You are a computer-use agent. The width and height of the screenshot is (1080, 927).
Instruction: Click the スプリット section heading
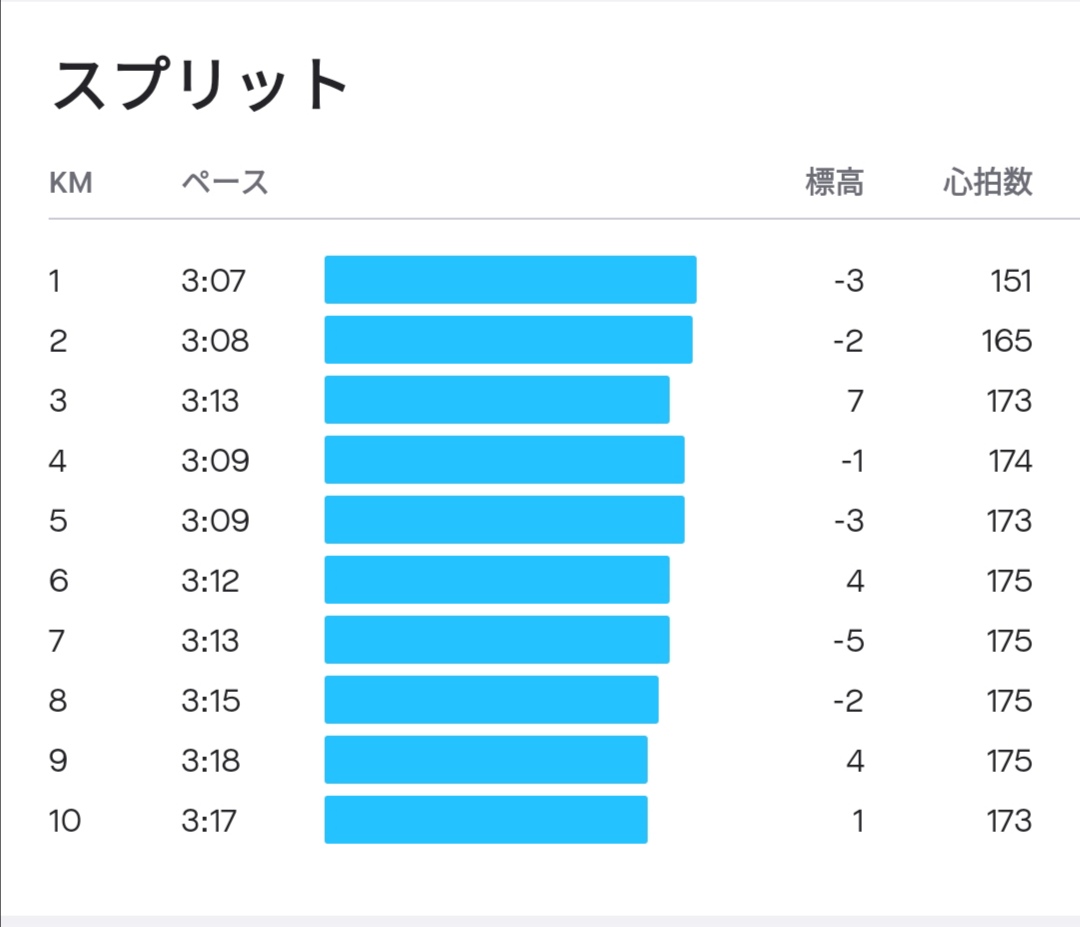pos(199,87)
